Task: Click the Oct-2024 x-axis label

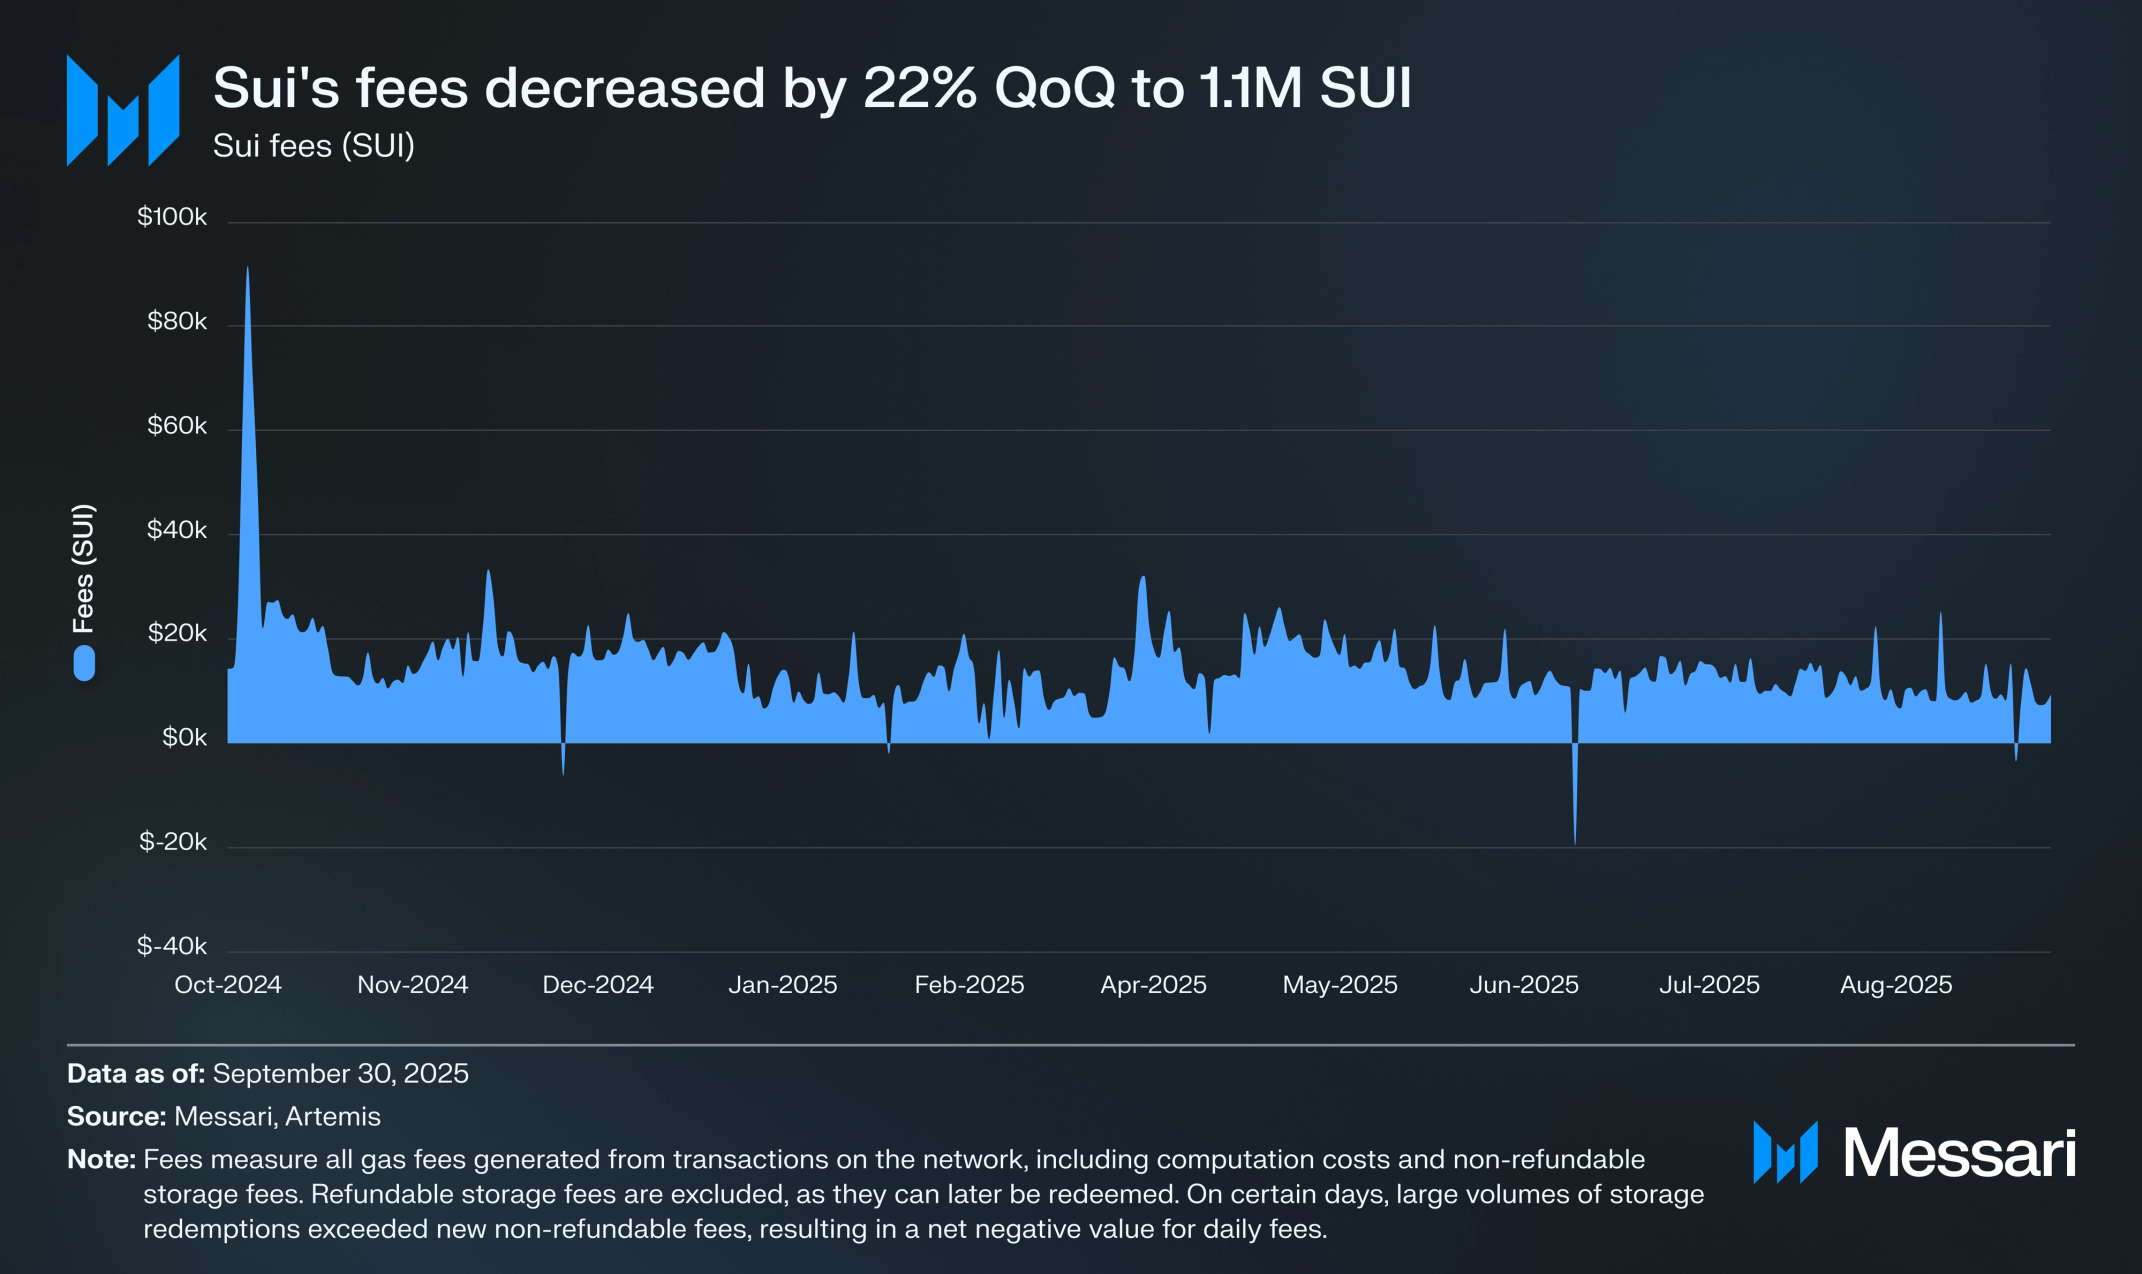Action: click(x=228, y=985)
